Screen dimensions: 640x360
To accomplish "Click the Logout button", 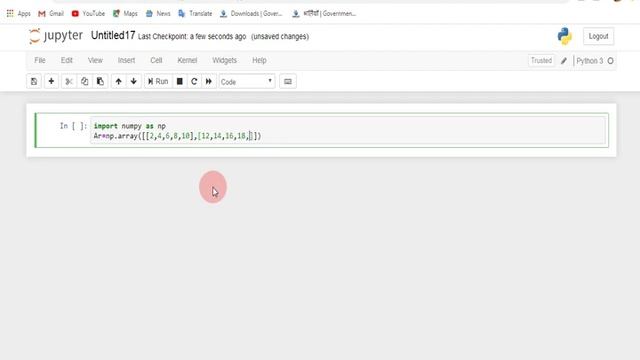I will 598,36.
